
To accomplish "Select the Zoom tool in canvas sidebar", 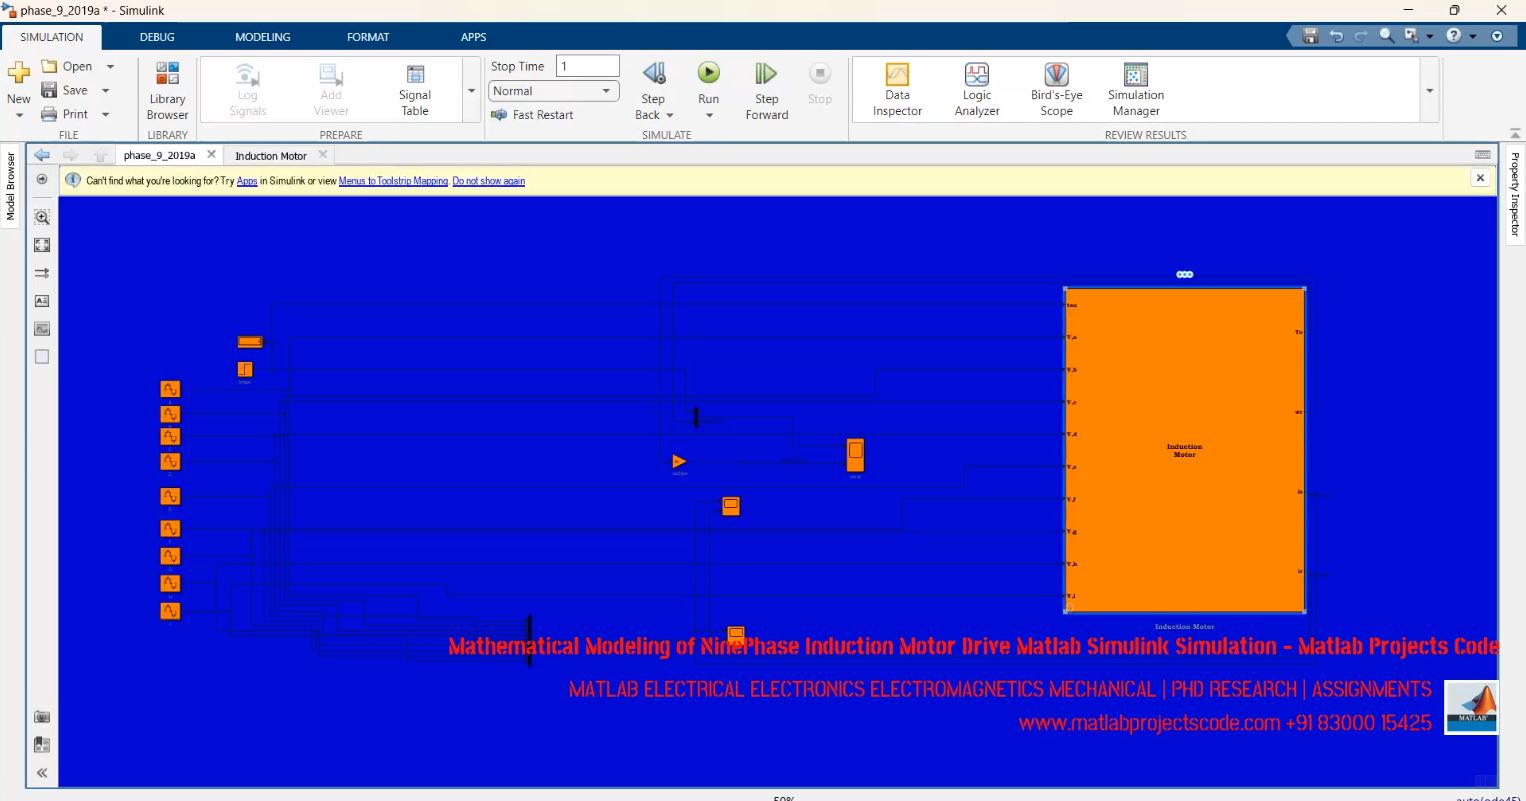I will (x=41, y=217).
